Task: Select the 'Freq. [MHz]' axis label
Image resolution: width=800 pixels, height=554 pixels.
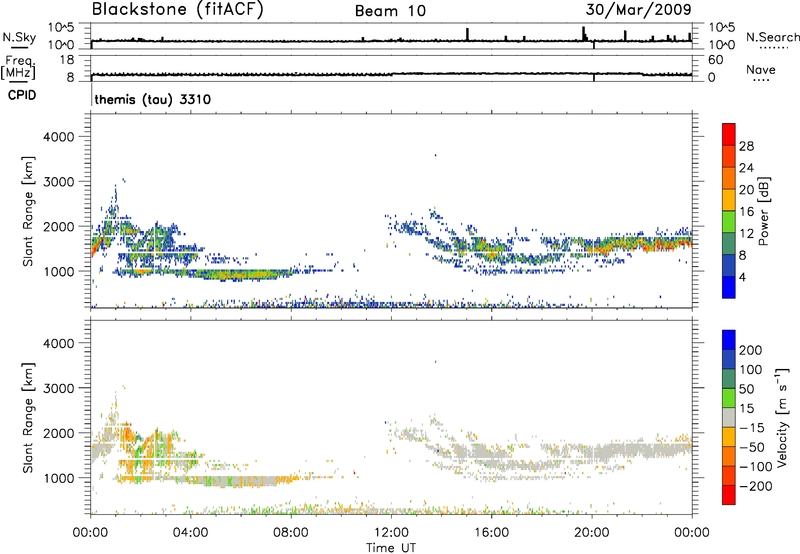Action: pos(18,68)
